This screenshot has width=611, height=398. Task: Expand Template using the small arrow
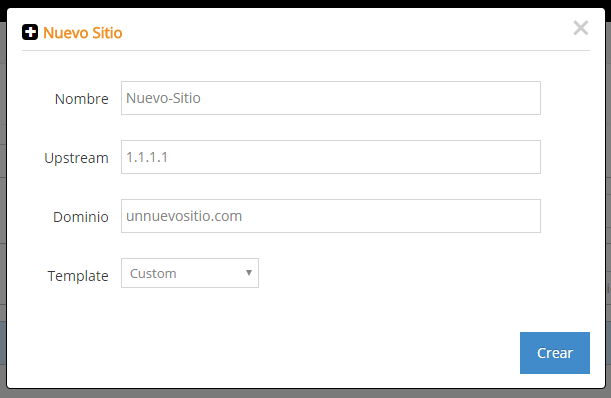tap(249, 273)
